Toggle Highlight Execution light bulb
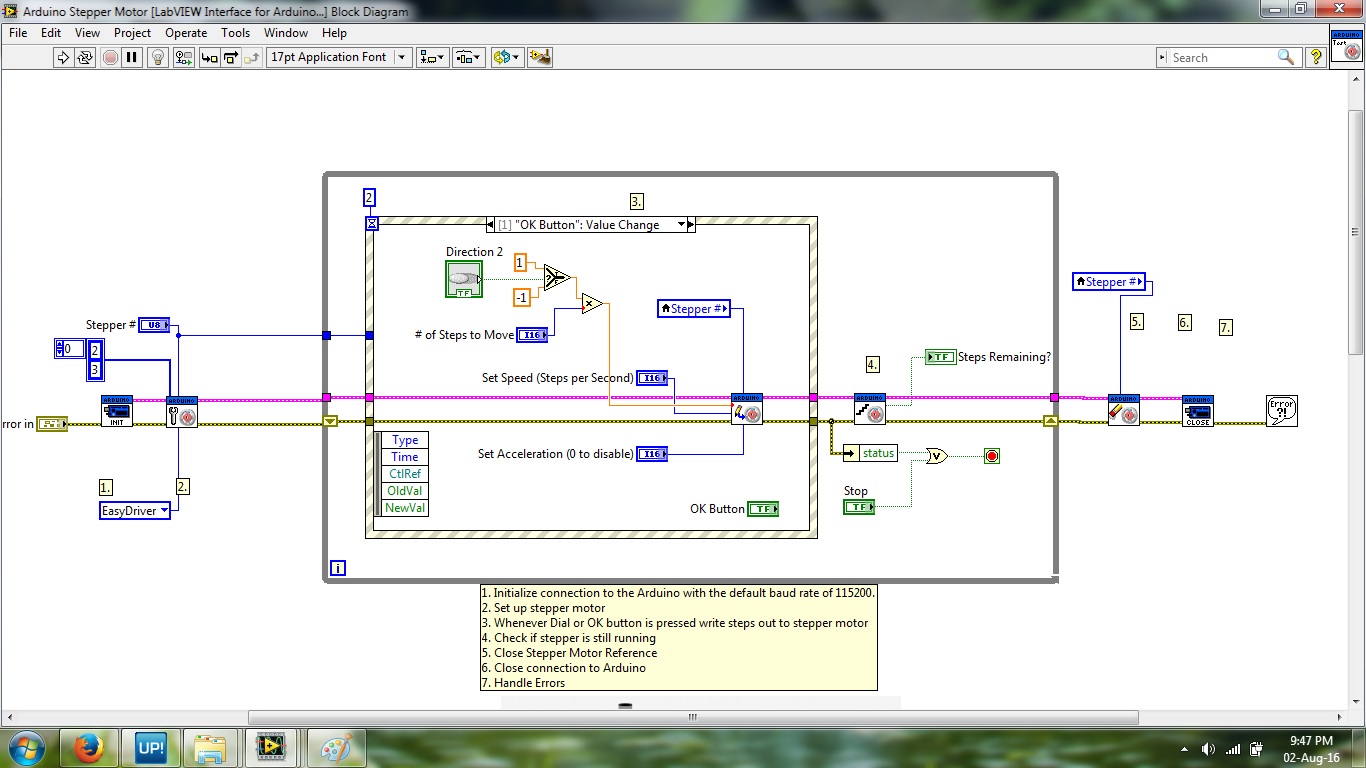 (157, 58)
